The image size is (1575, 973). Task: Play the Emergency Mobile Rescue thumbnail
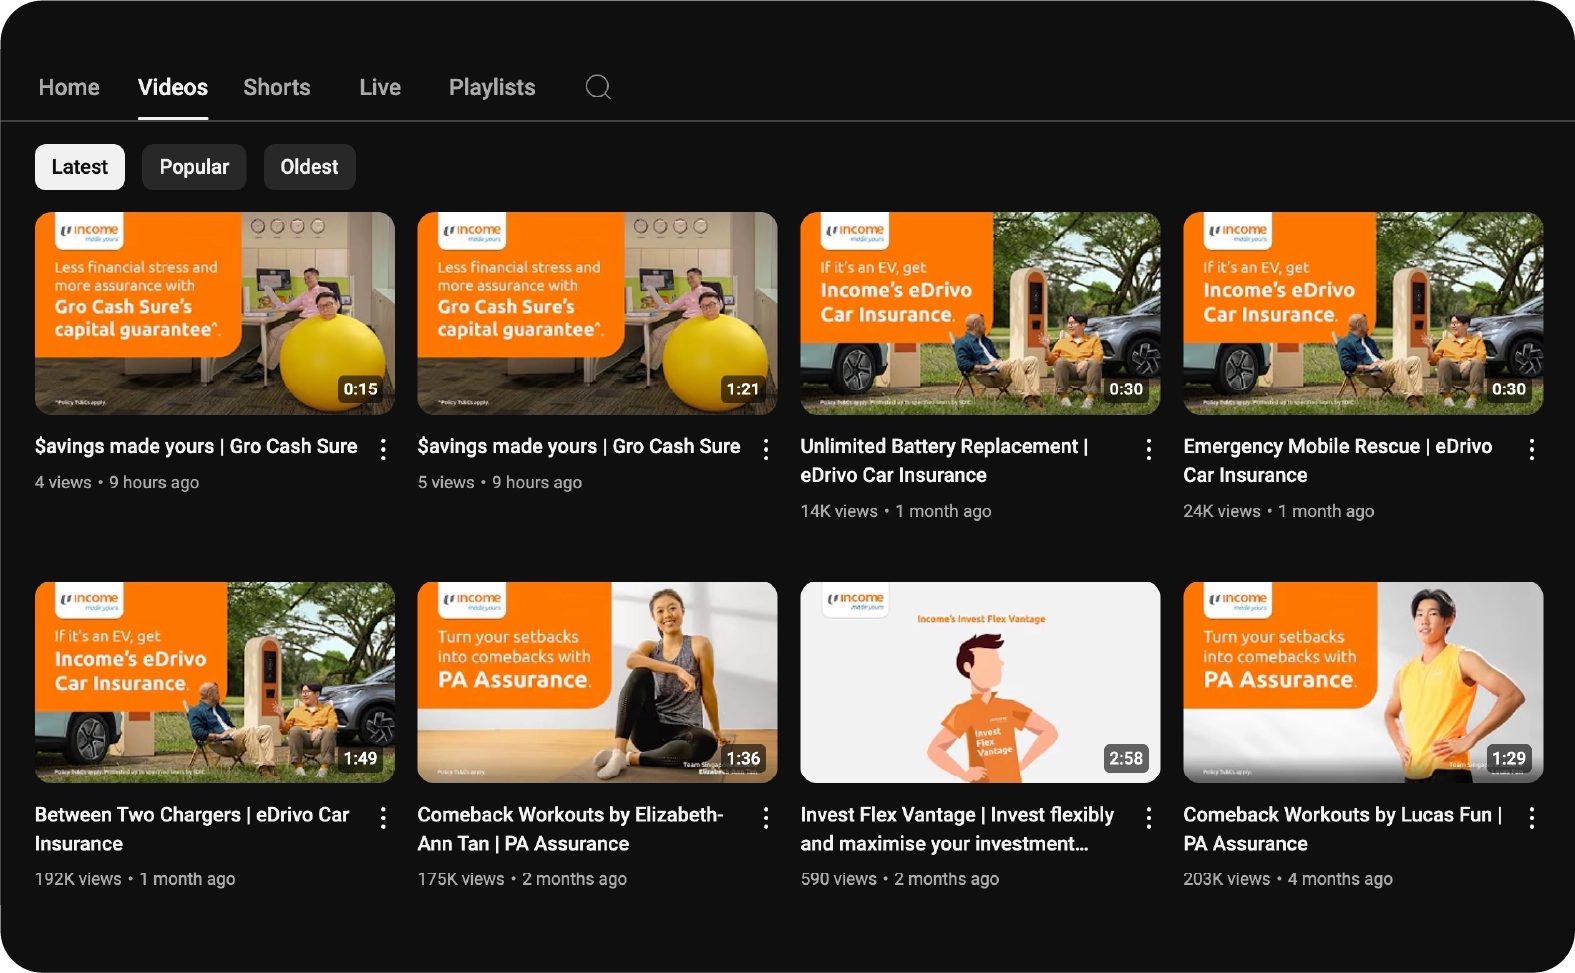(x=1363, y=313)
